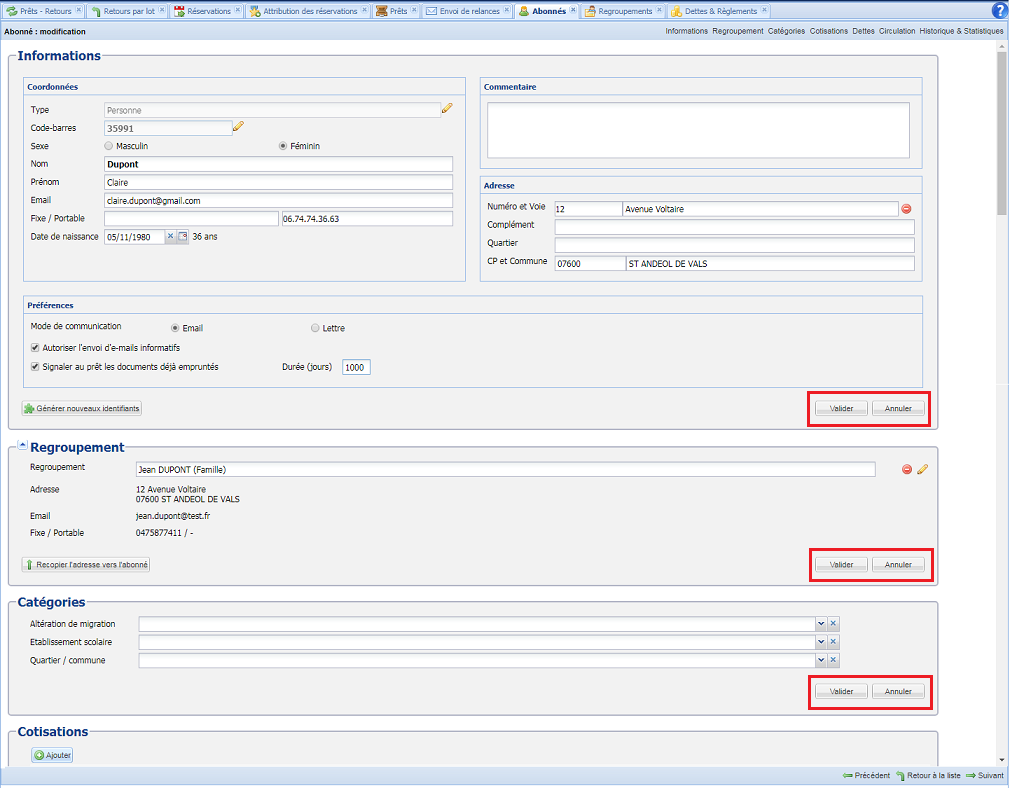1010x788 pixels.
Task: Open the date of birth calendar picker
Action: tap(183, 237)
